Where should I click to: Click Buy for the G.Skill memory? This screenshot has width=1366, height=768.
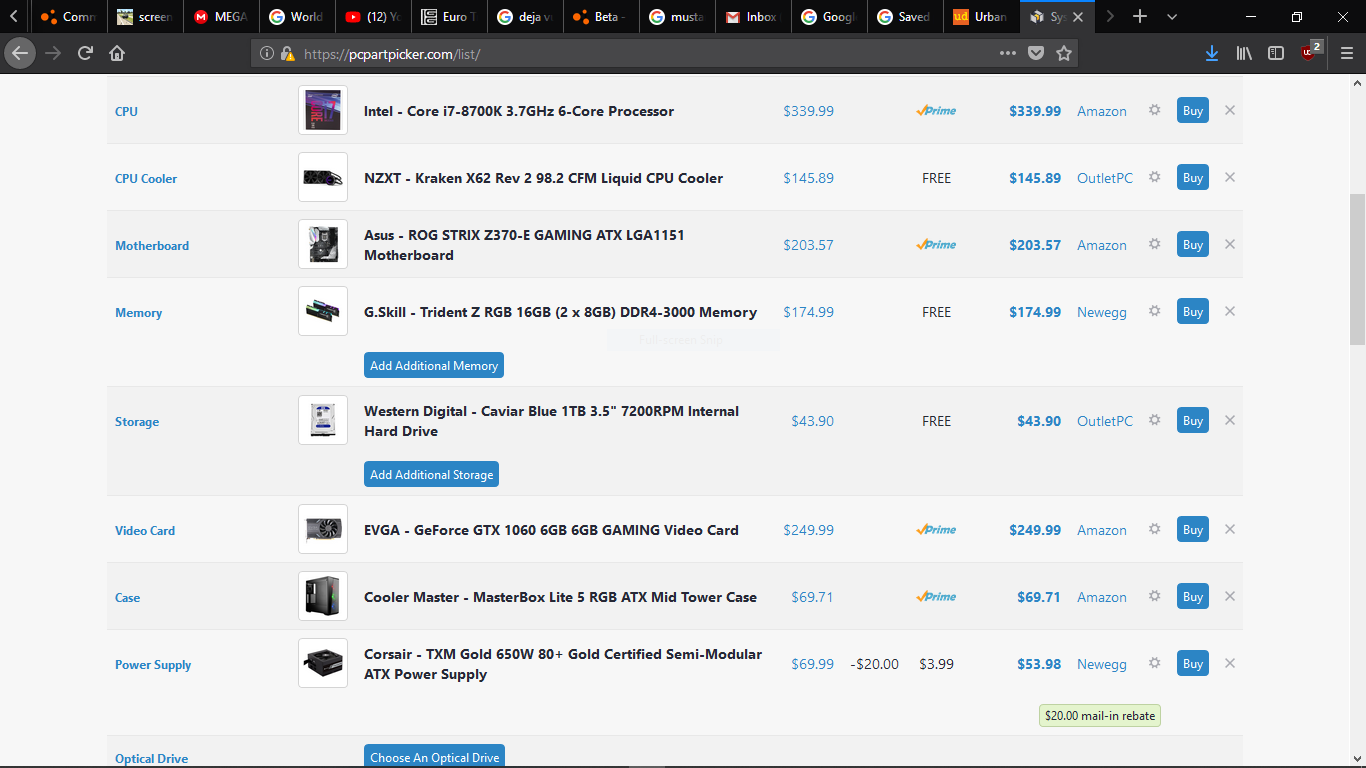pyautogui.click(x=1193, y=311)
